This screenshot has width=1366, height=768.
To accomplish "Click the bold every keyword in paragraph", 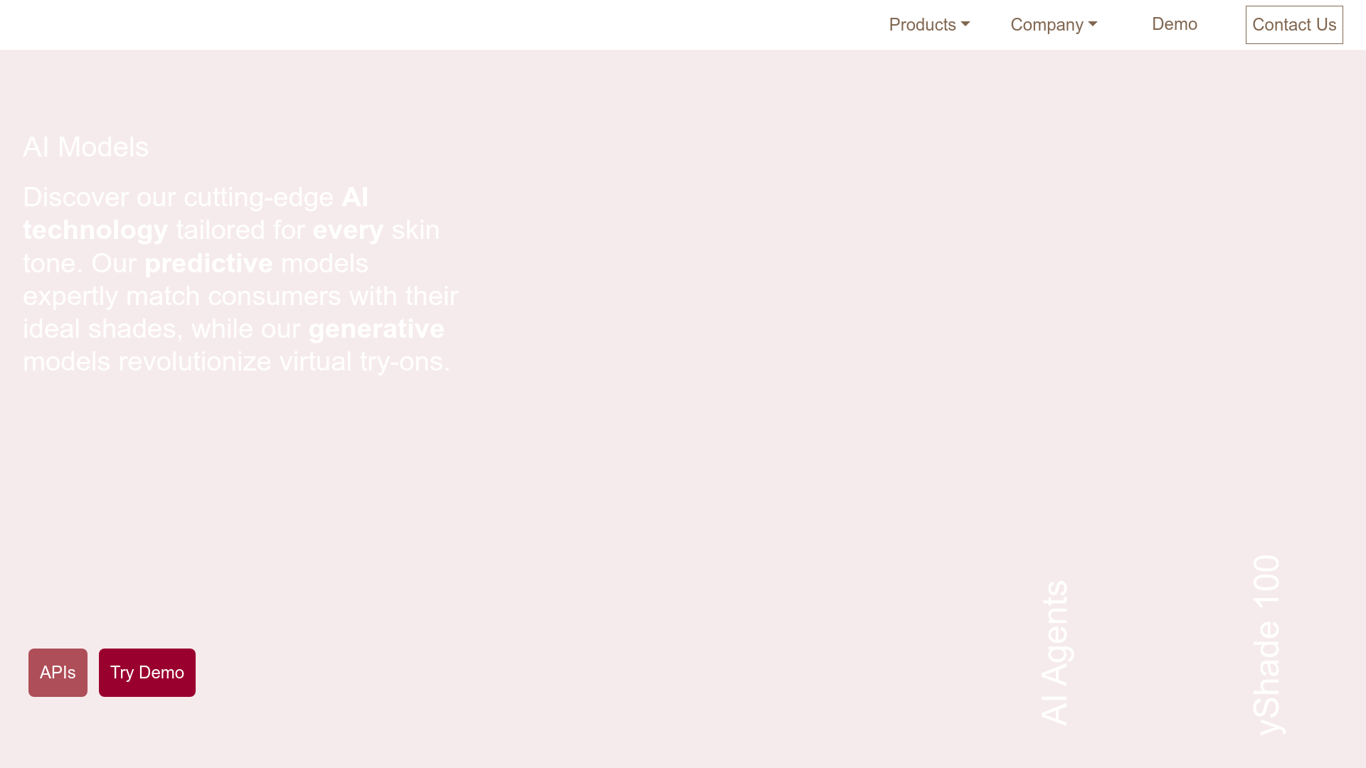I will [x=347, y=230].
